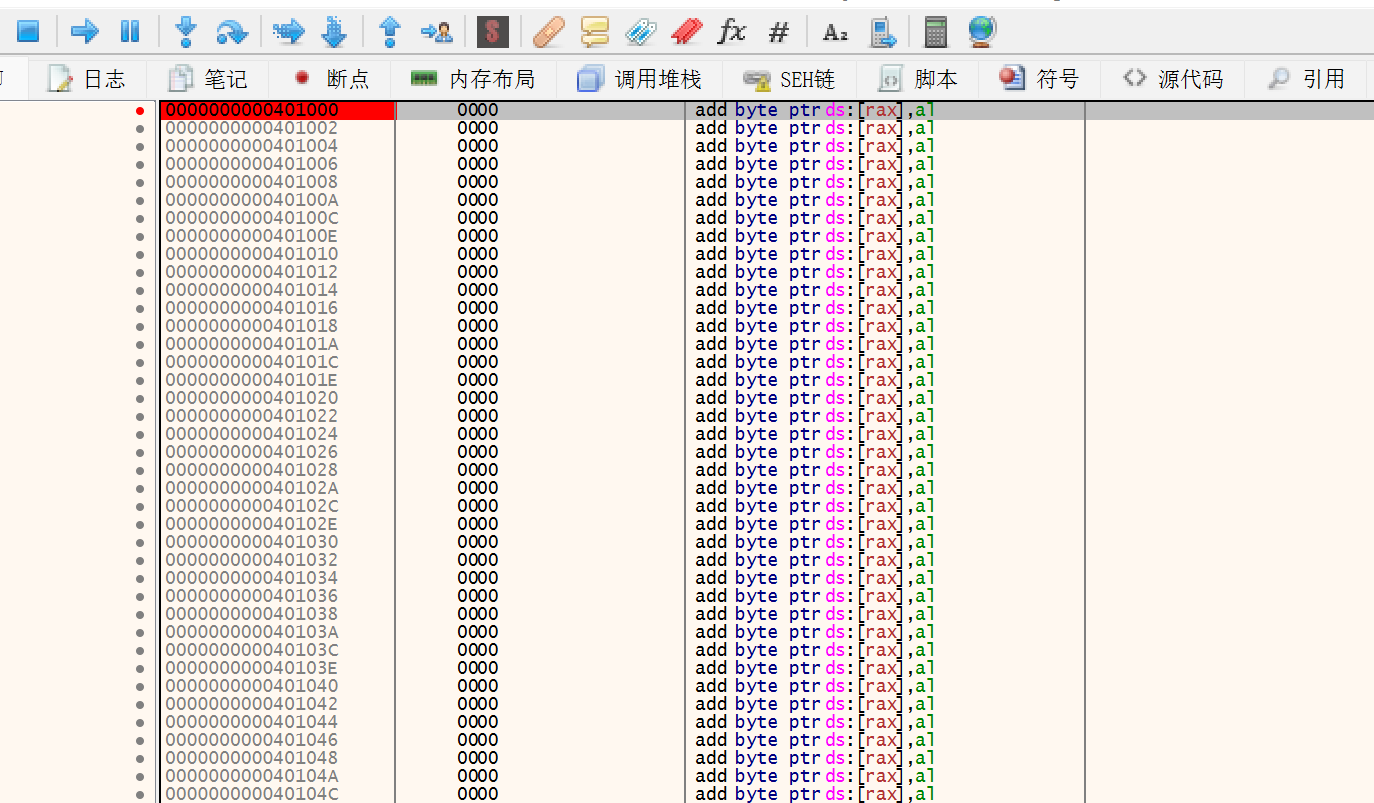Click Execute Till Return up-arrow icon
The width and height of the screenshot is (1374, 803).
[x=390, y=32]
